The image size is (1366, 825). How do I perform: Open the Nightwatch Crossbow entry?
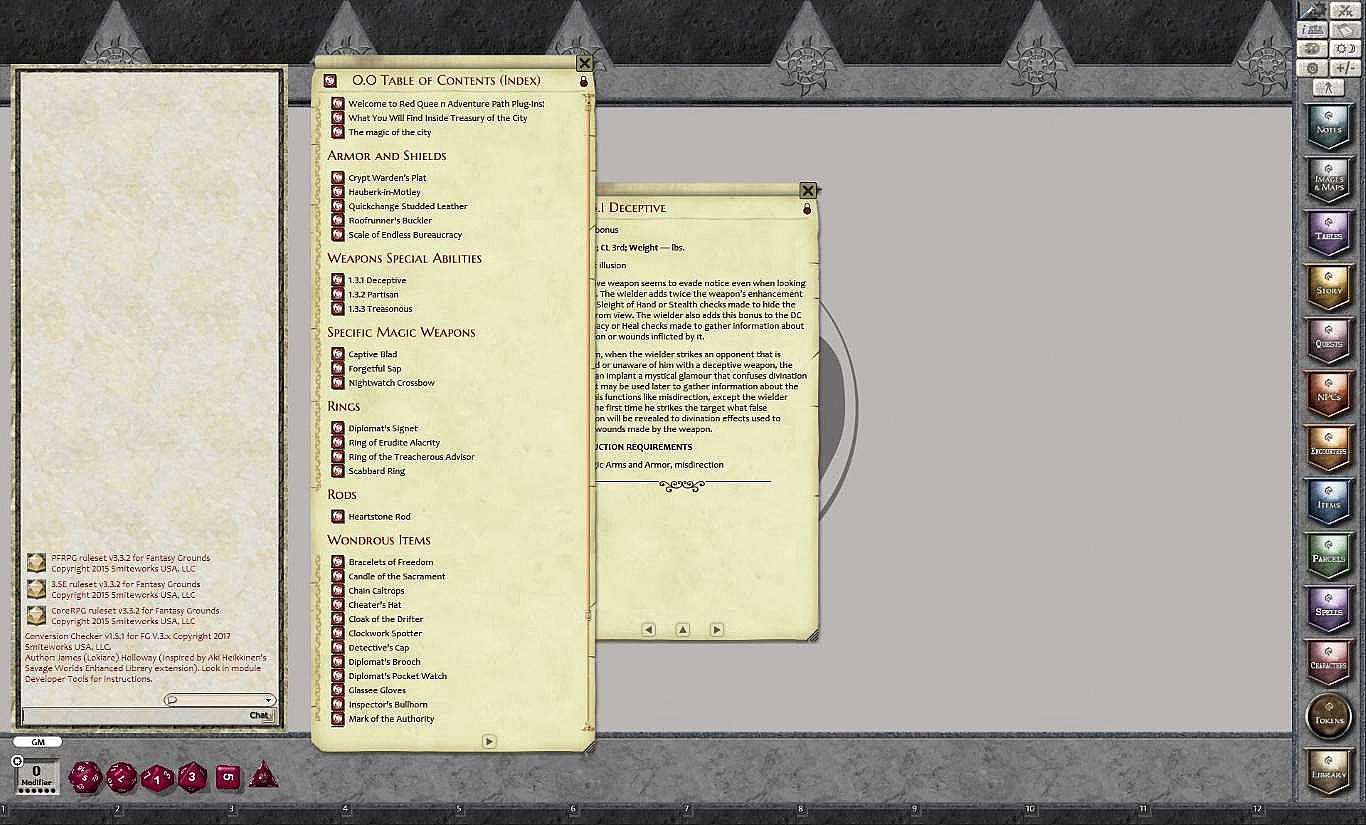click(391, 383)
